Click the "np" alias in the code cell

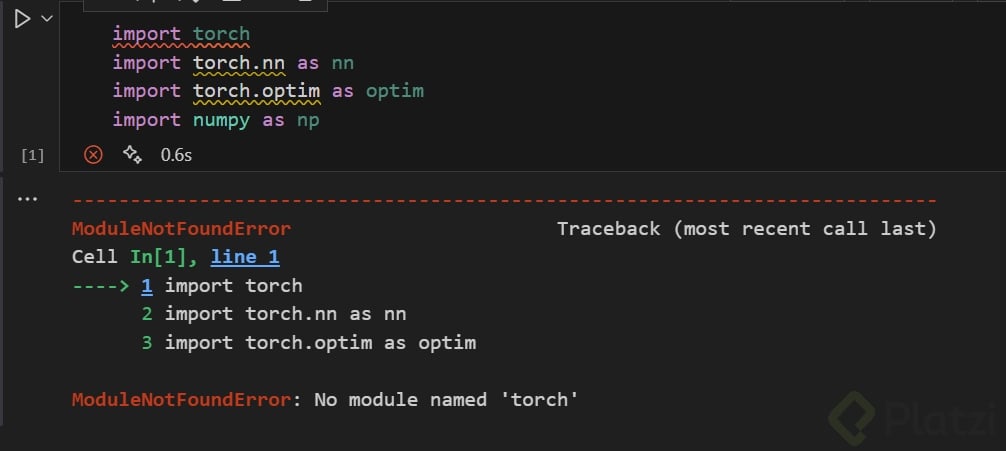tap(307, 120)
